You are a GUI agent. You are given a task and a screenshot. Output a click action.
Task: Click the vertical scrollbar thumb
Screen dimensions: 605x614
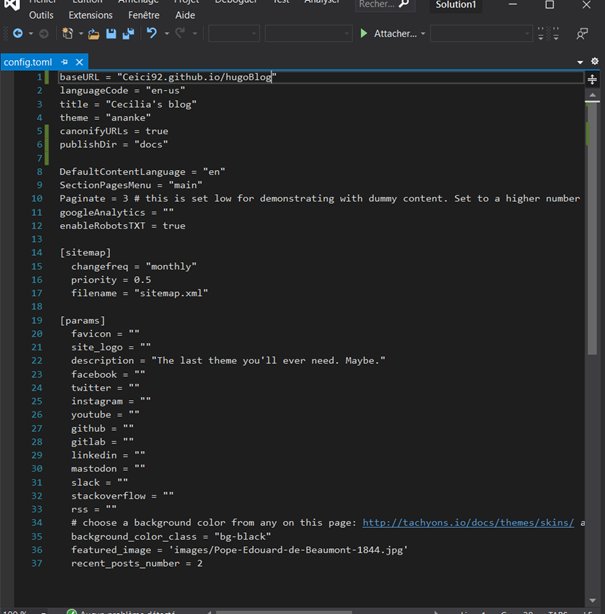(x=592, y=229)
